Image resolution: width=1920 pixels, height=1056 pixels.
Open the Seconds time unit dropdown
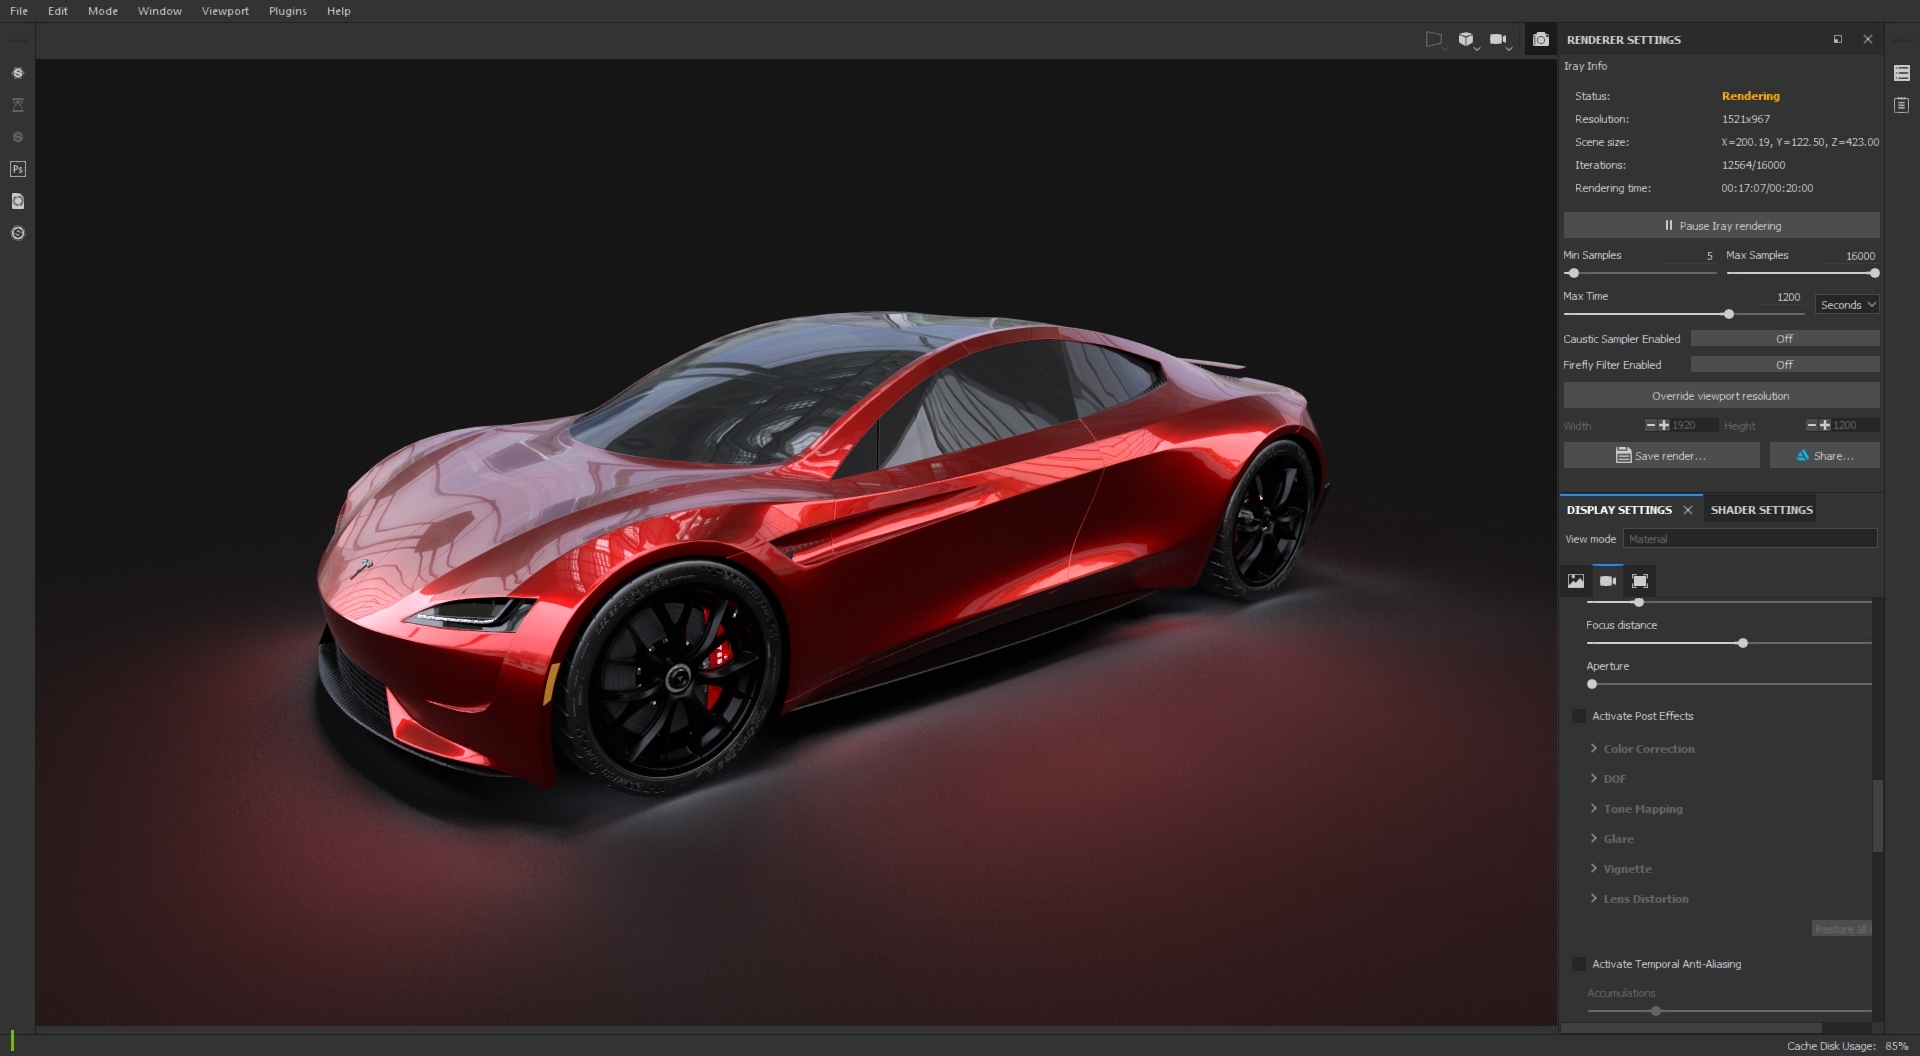pos(1847,305)
